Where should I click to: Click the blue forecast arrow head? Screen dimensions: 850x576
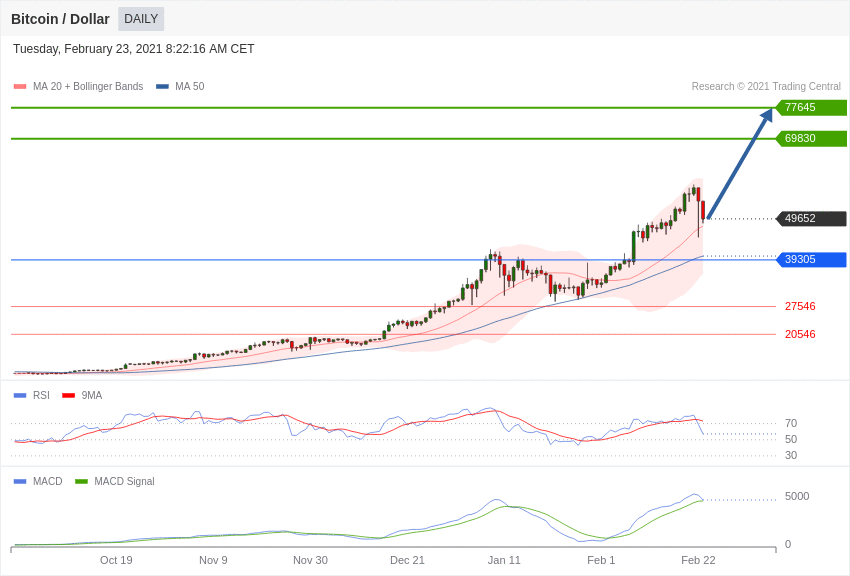pyautogui.click(x=766, y=116)
